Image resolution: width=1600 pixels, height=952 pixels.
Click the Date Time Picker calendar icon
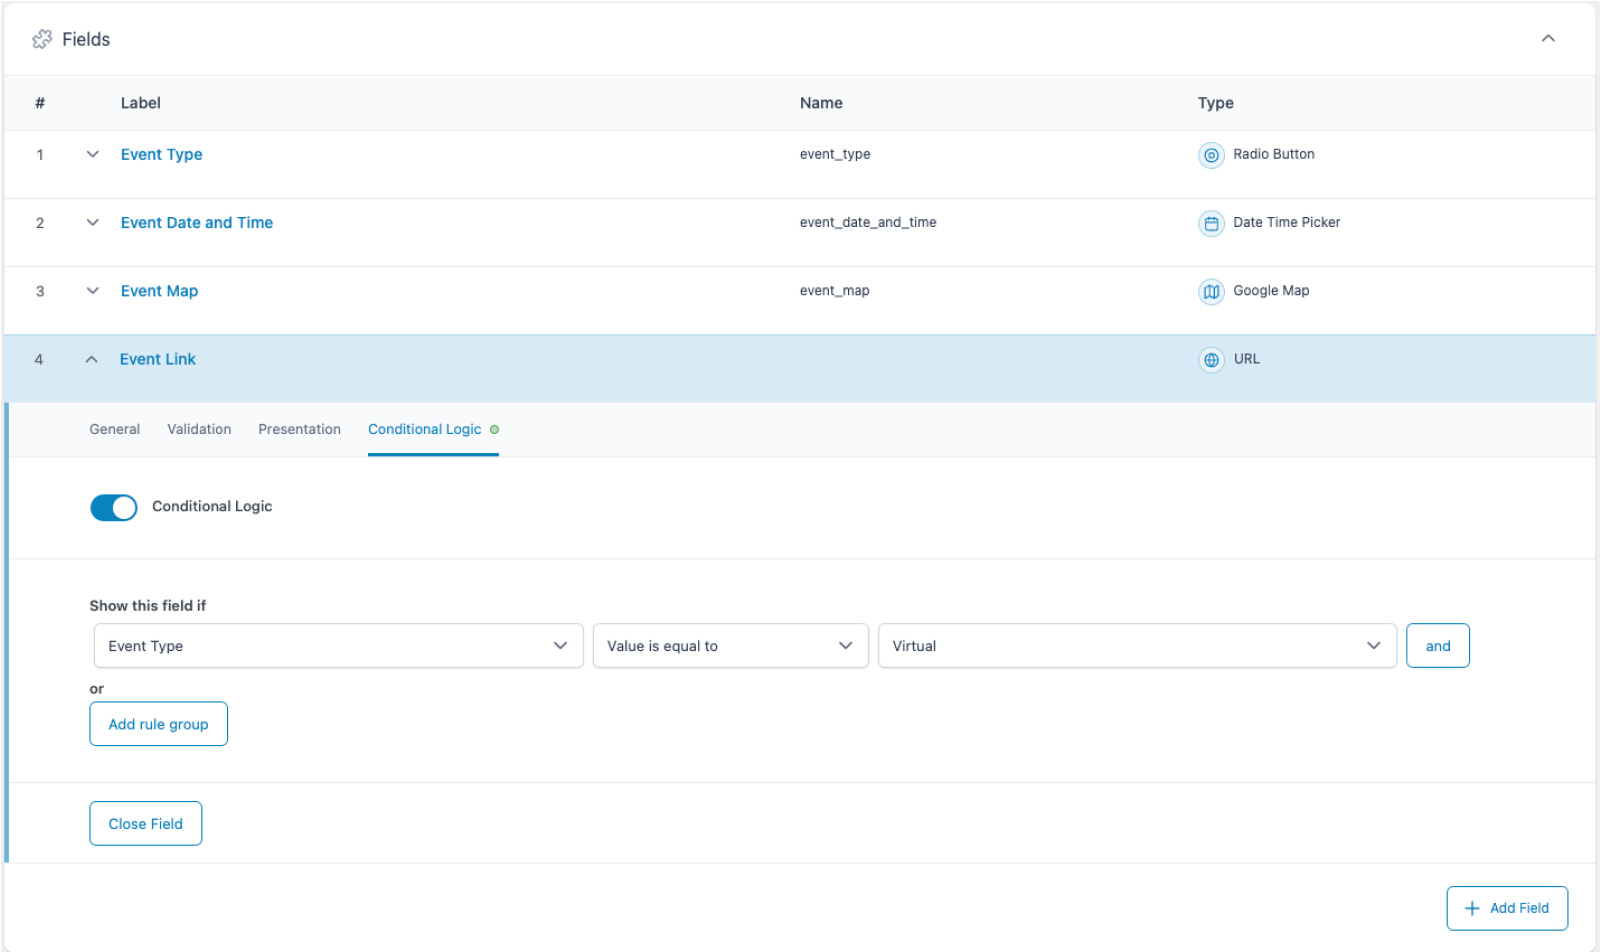tap(1211, 223)
